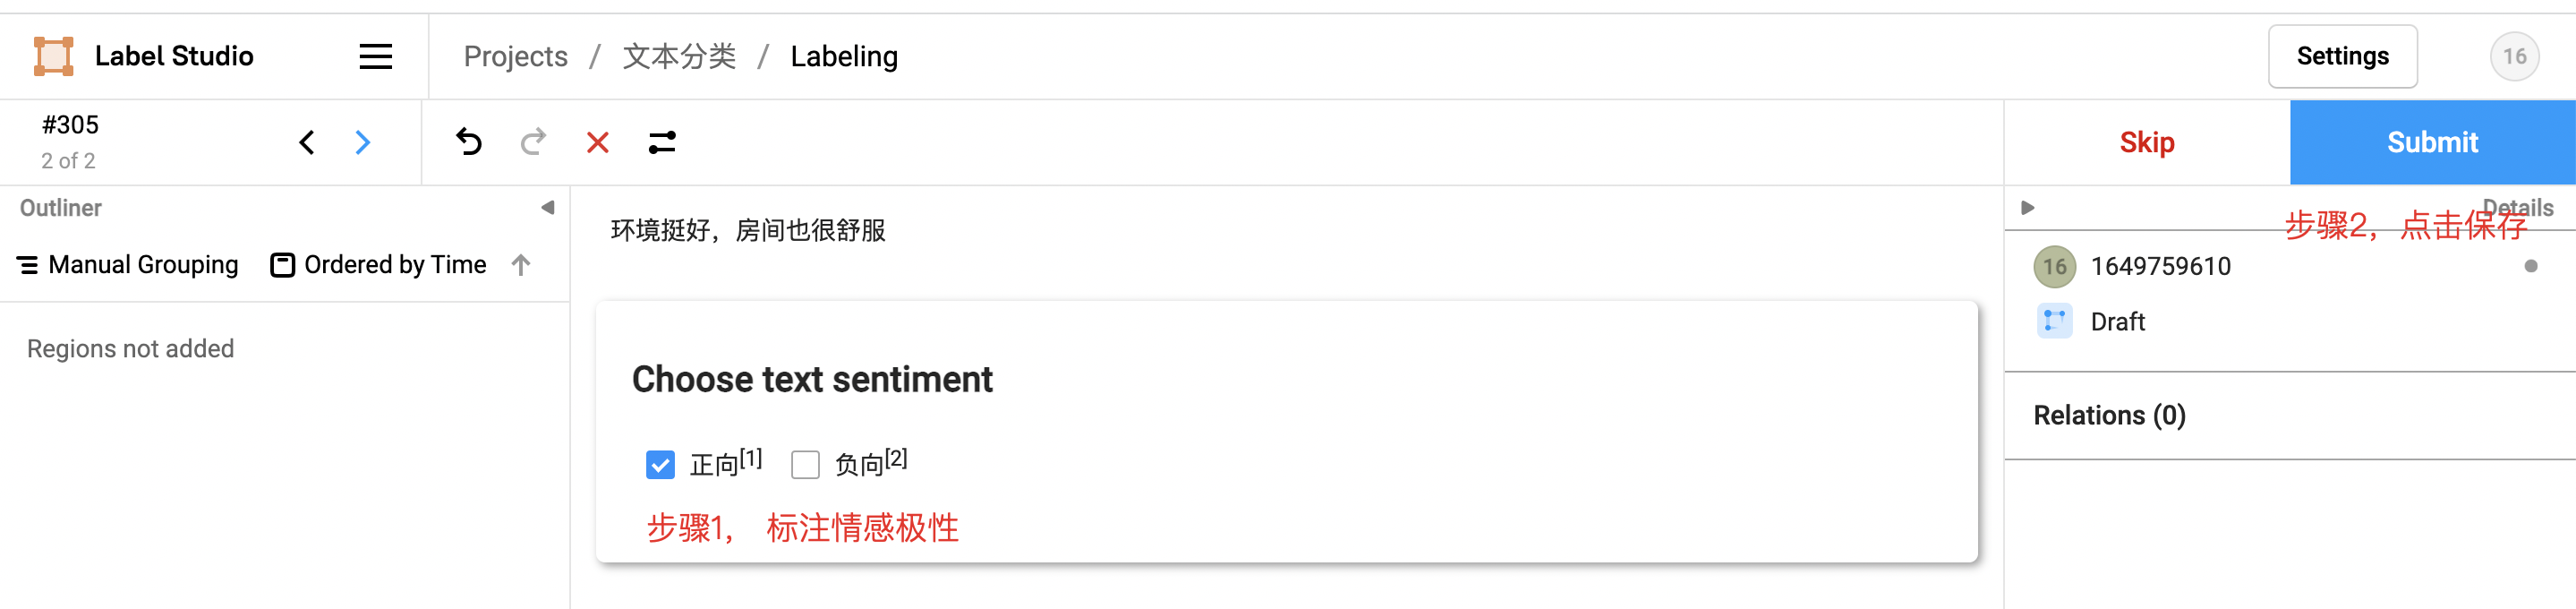Skip the current task
Viewport: 2576px width, 609px height.
click(x=2146, y=143)
